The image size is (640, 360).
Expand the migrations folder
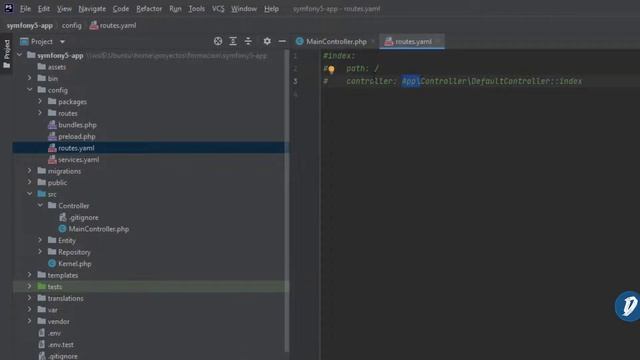(29, 171)
